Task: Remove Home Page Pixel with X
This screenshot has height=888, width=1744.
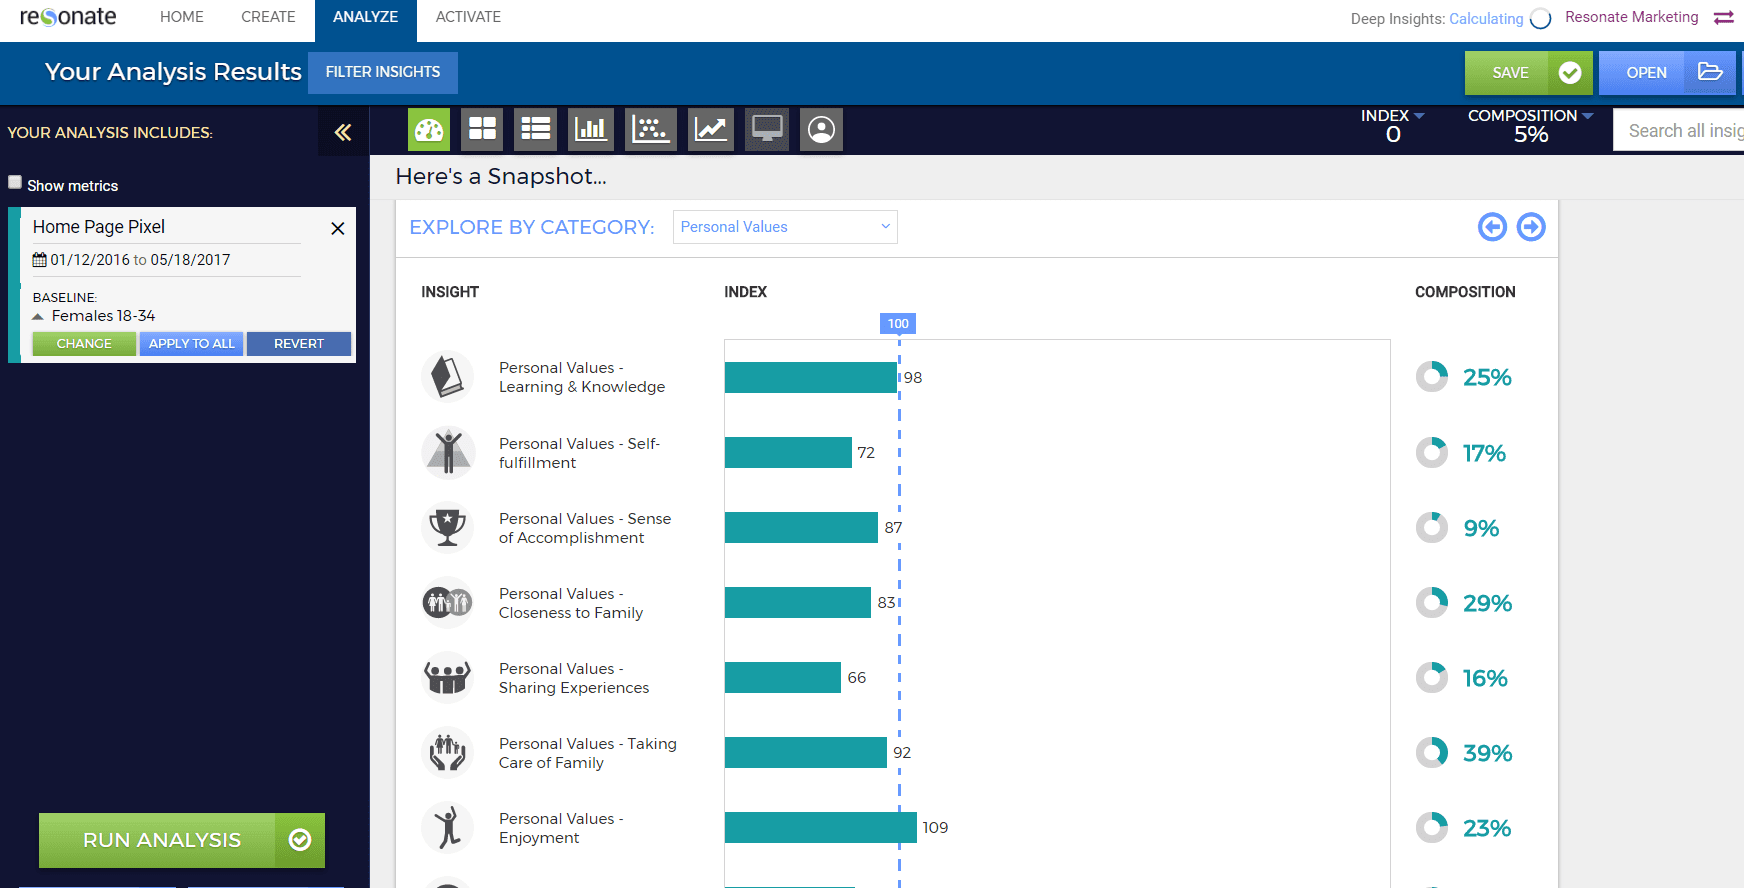Action: (x=338, y=228)
